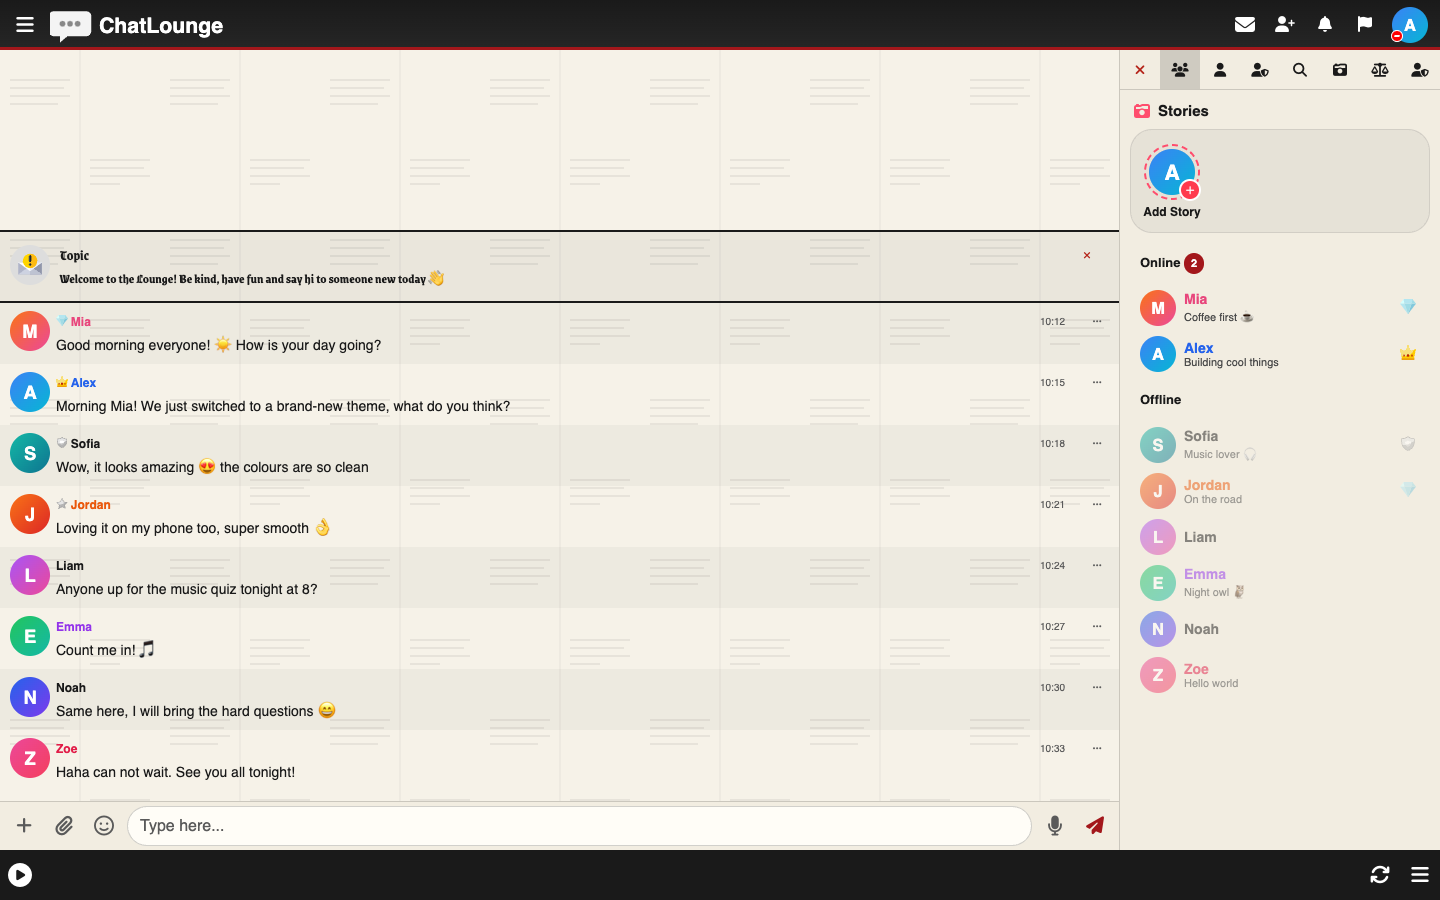Focus the Type here message field
1440x900 pixels.
(579, 826)
